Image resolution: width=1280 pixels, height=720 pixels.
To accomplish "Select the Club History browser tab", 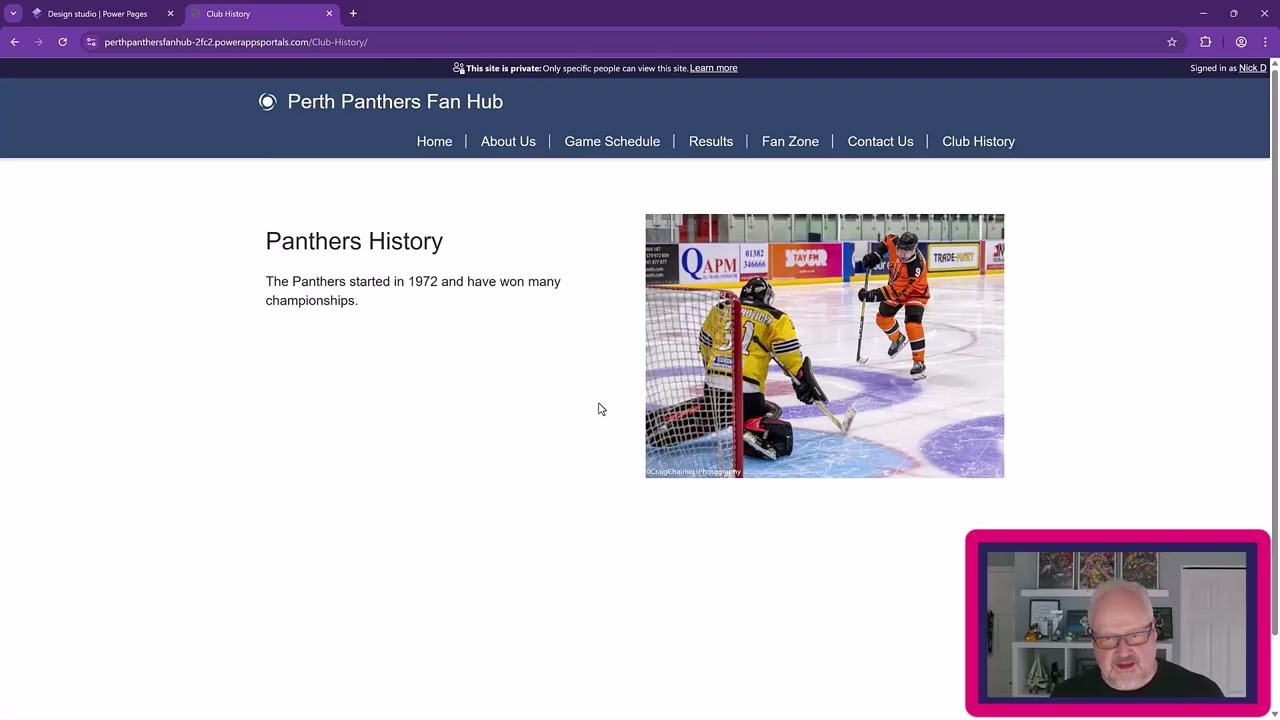I will (x=263, y=14).
